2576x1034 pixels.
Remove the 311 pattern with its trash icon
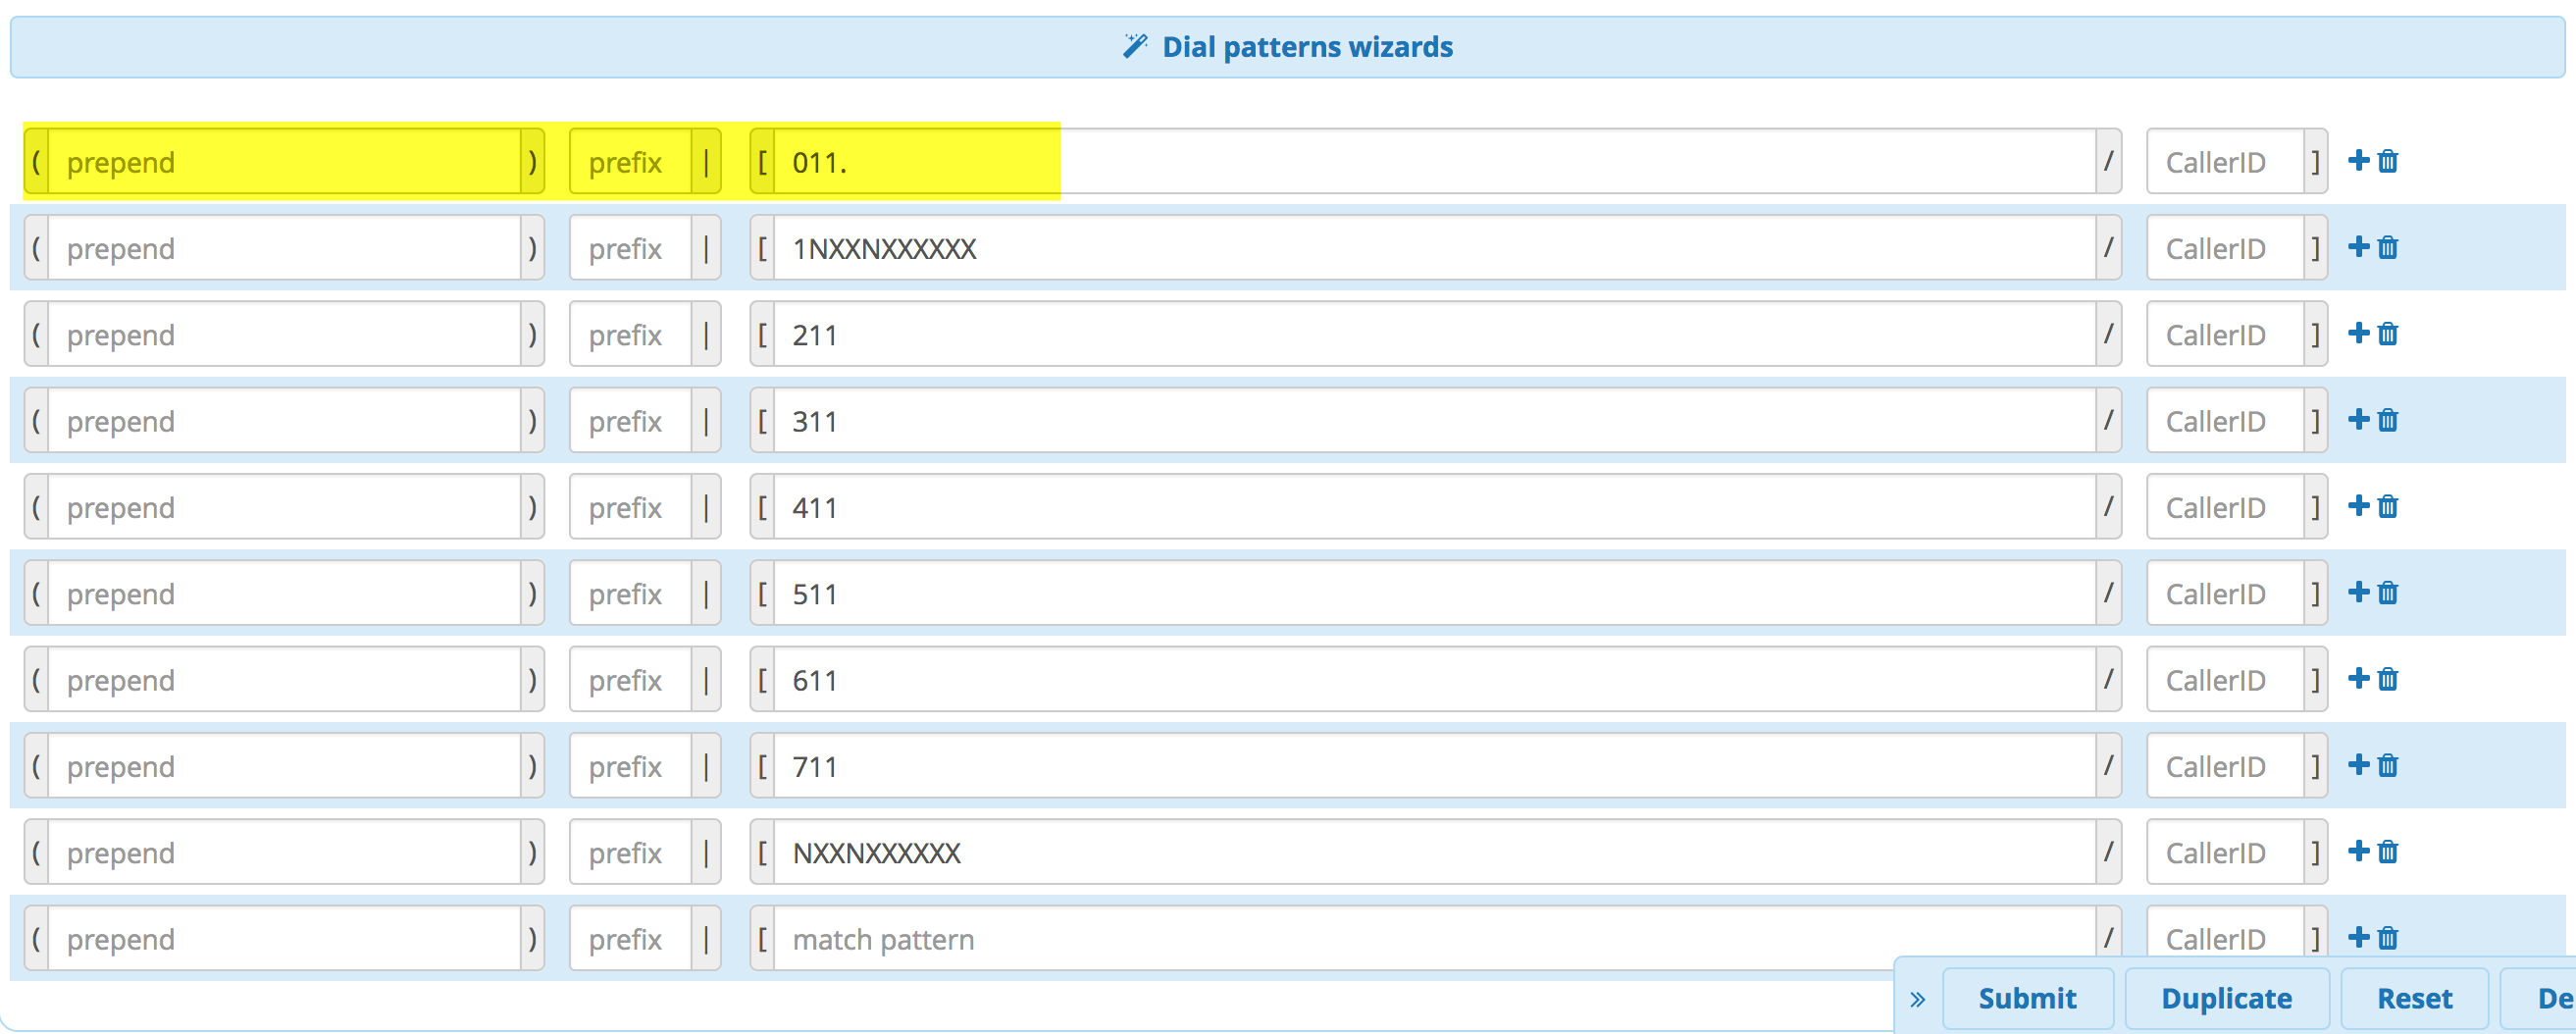coord(2388,420)
